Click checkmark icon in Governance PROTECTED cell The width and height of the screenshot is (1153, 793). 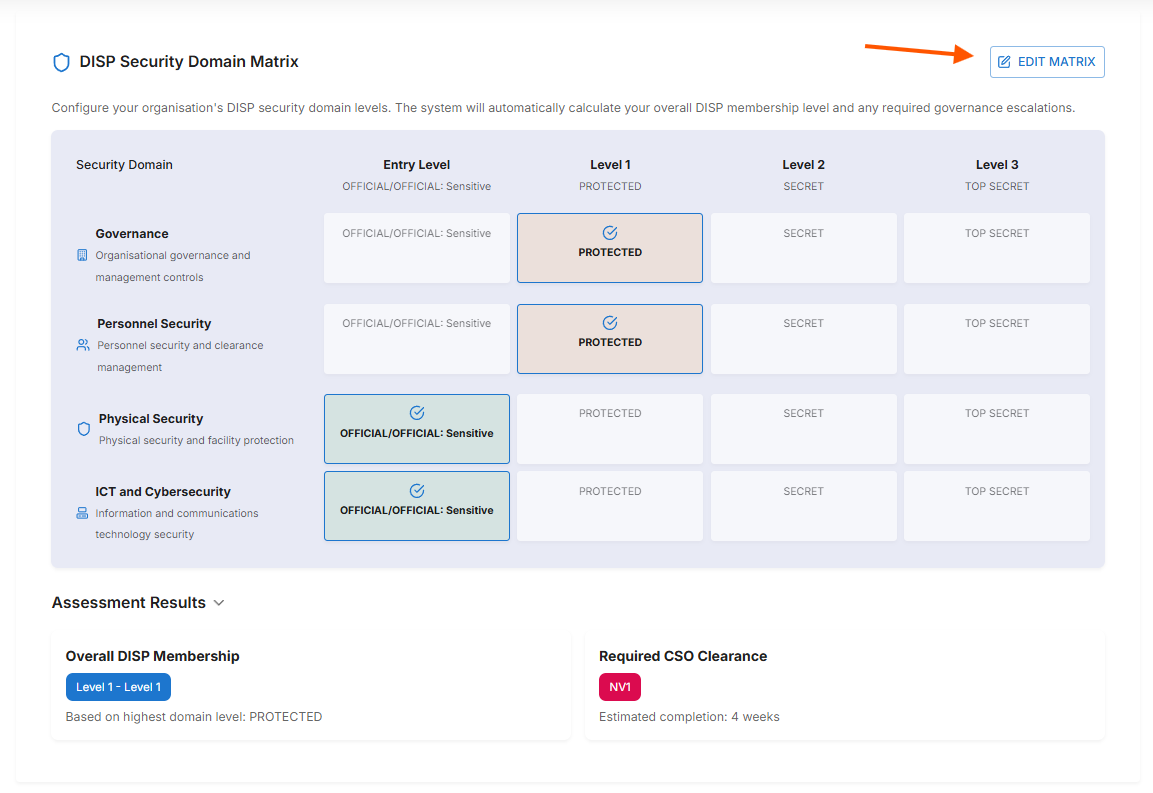[x=610, y=233]
